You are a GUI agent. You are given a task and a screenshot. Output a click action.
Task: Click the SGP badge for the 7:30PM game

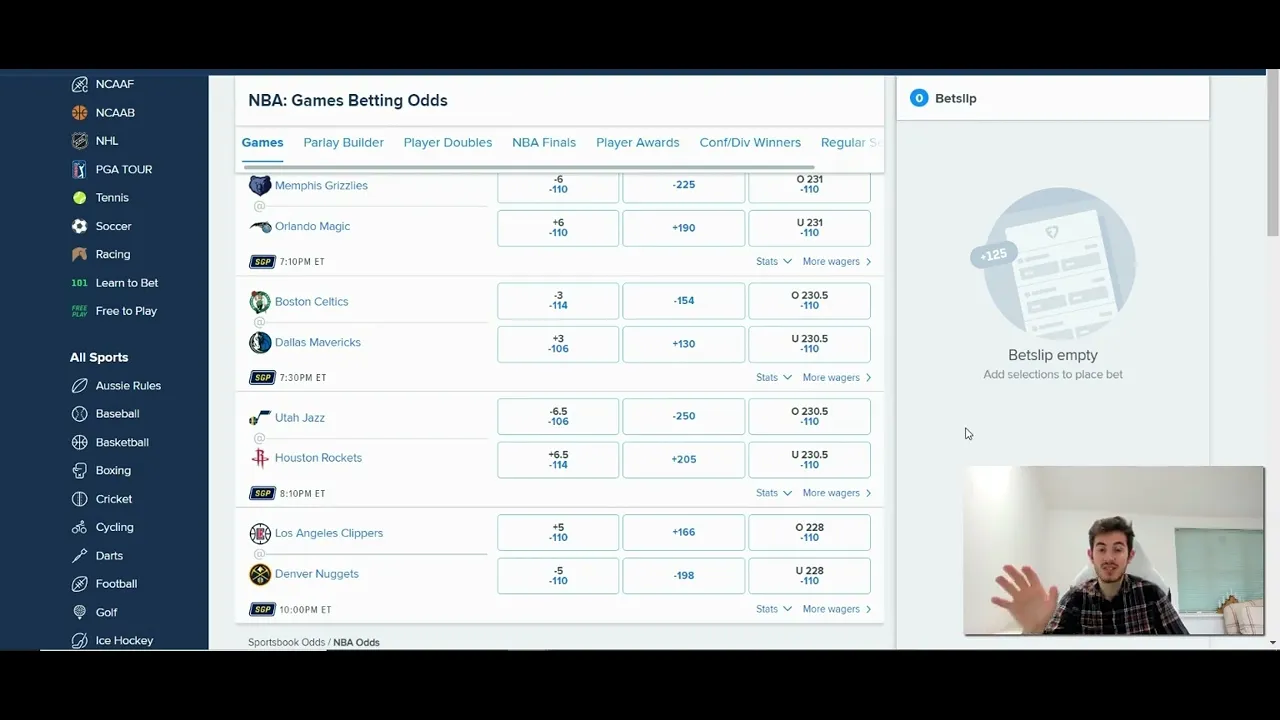click(262, 377)
